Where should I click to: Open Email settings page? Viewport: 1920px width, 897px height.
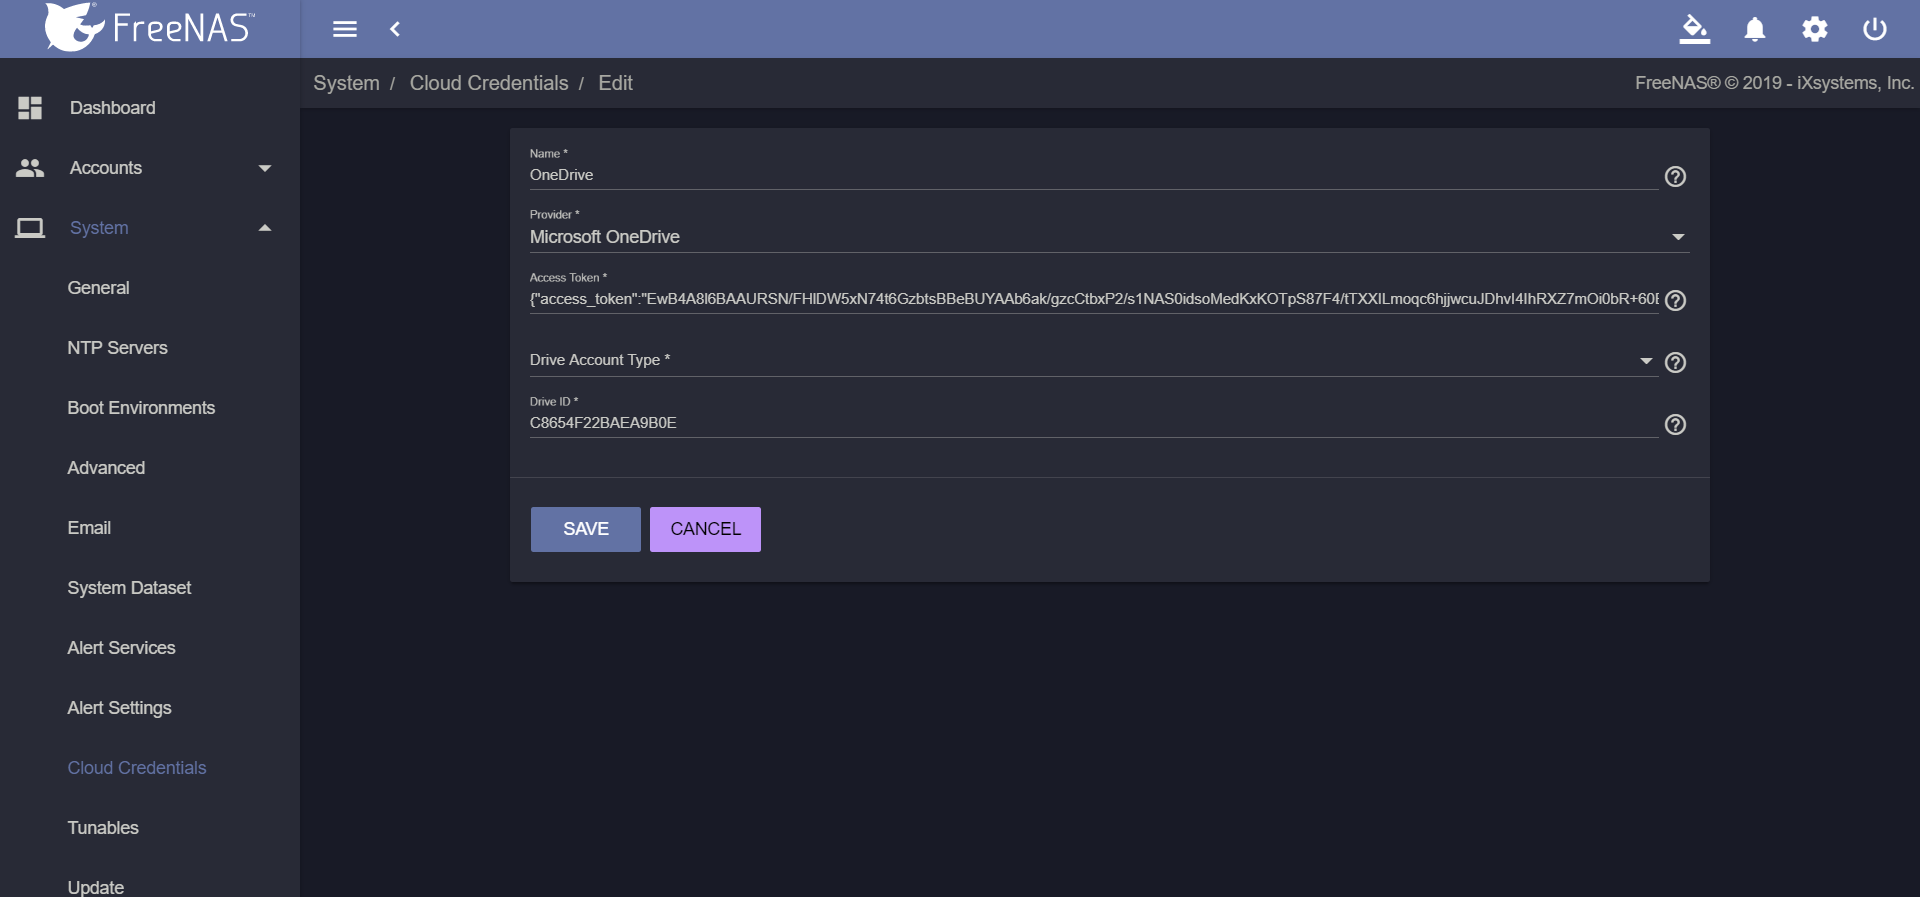pos(89,528)
